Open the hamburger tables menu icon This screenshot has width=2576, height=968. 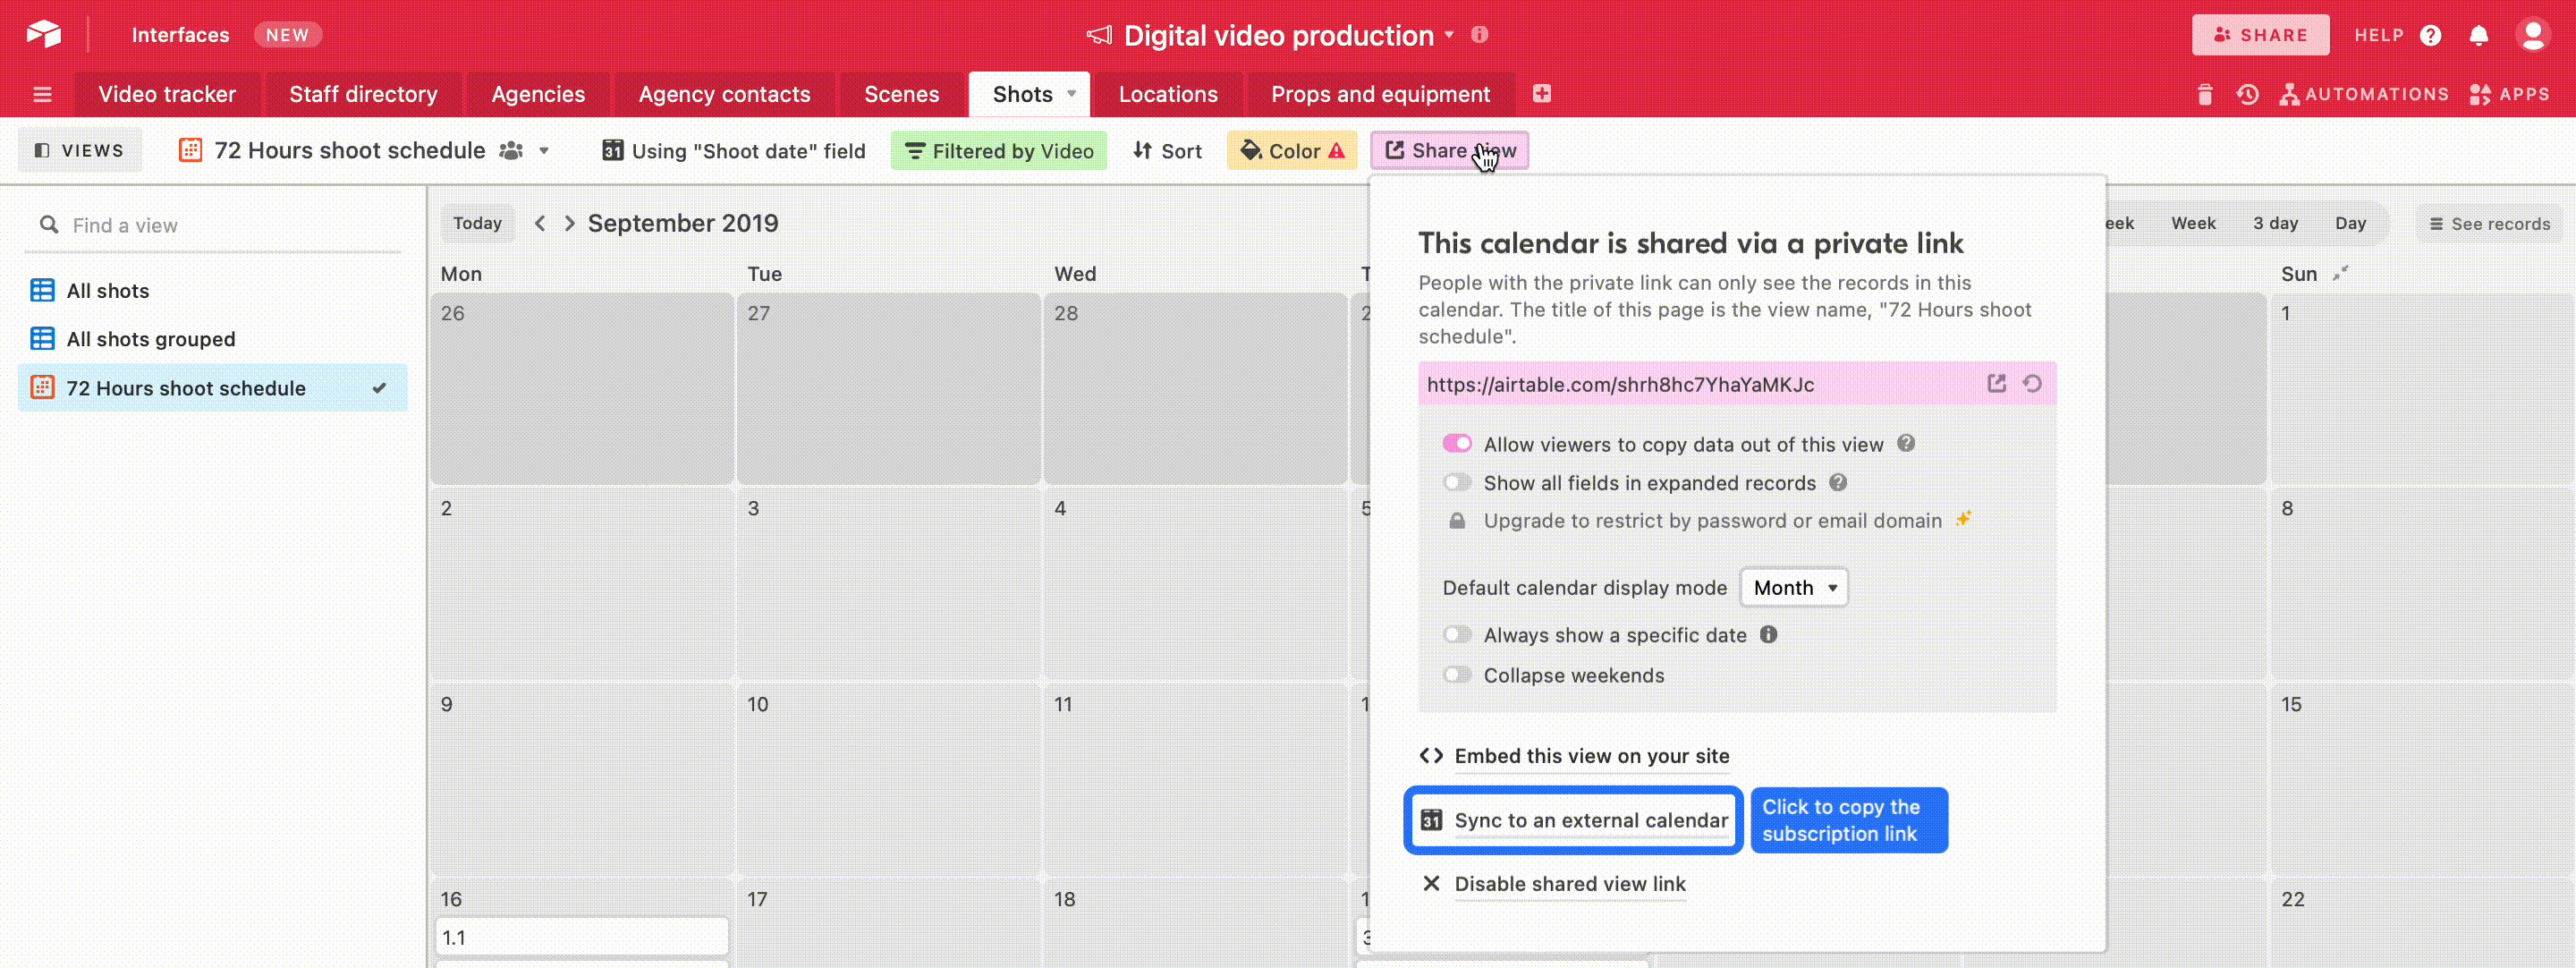point(42,95)
